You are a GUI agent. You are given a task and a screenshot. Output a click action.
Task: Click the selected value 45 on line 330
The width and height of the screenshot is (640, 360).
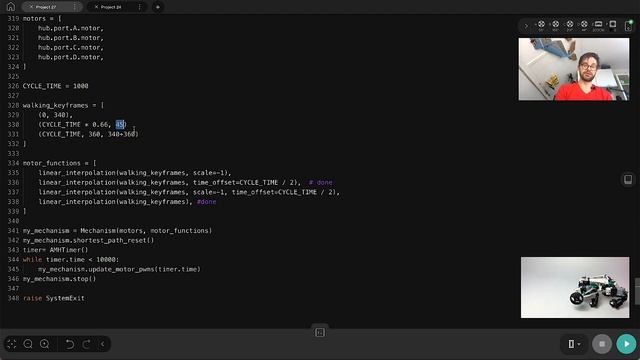120,124
